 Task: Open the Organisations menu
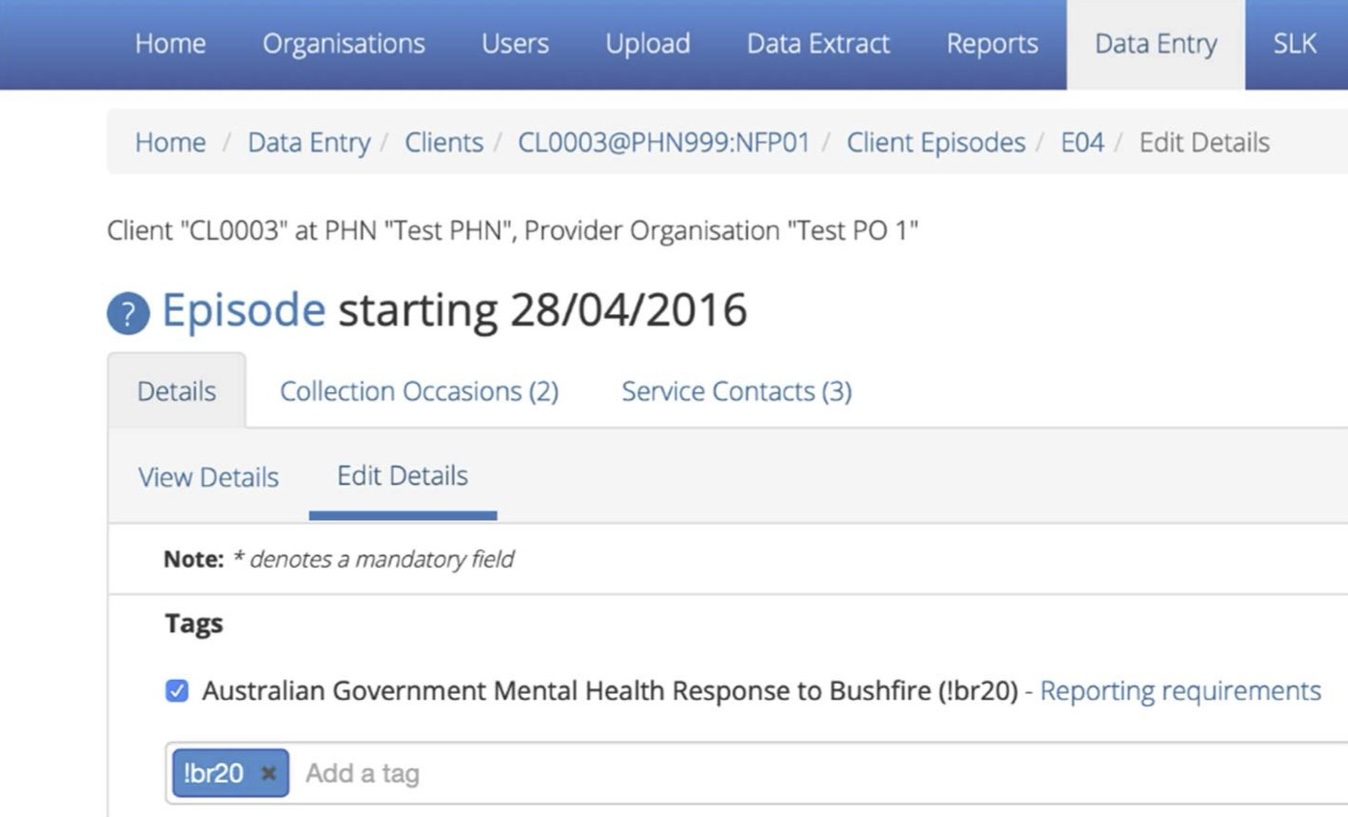[x=344, y=44]
